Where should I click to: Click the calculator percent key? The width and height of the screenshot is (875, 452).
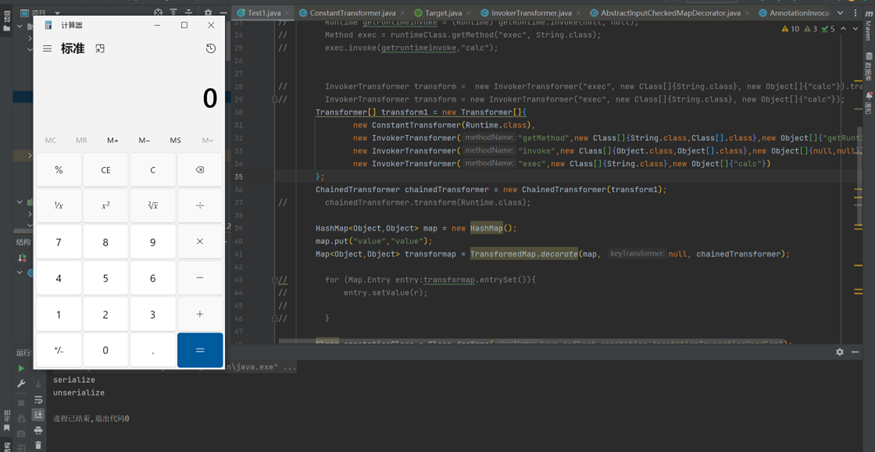point(59,170)
